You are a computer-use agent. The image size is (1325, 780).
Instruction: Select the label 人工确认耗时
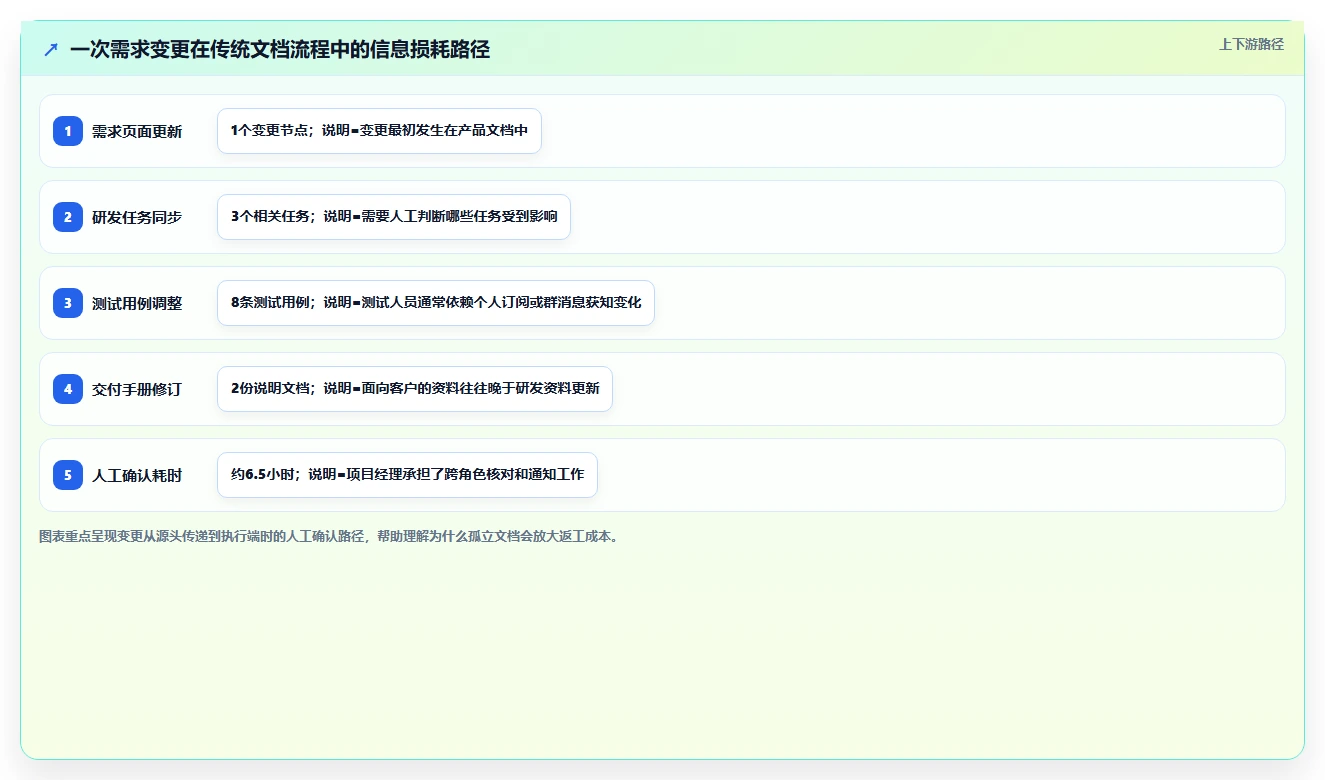(137, 475)
